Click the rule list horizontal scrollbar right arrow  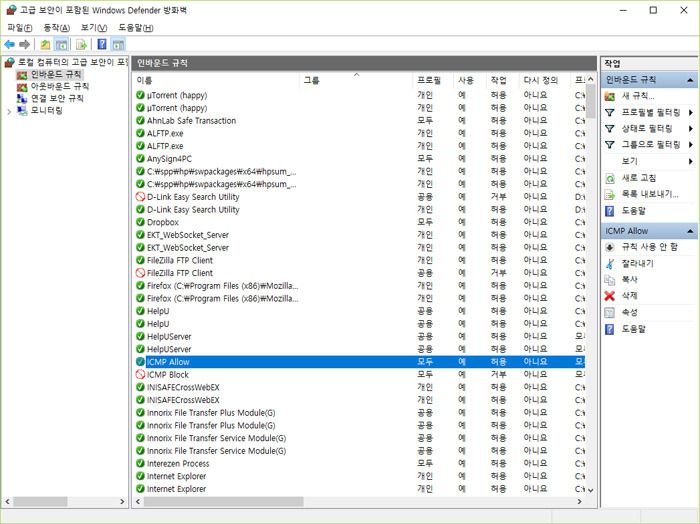tap(579, 502)
